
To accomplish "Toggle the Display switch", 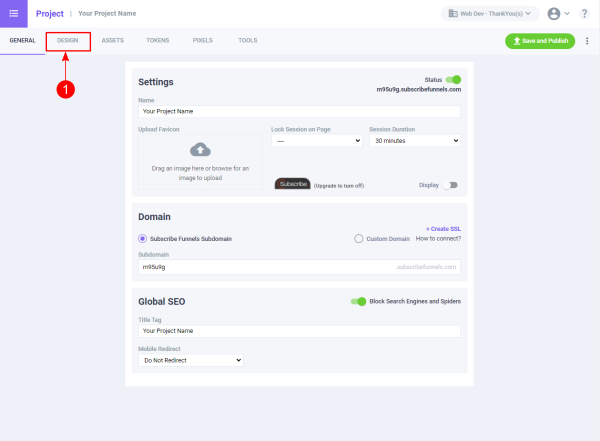I will click(x=451, y=185).
